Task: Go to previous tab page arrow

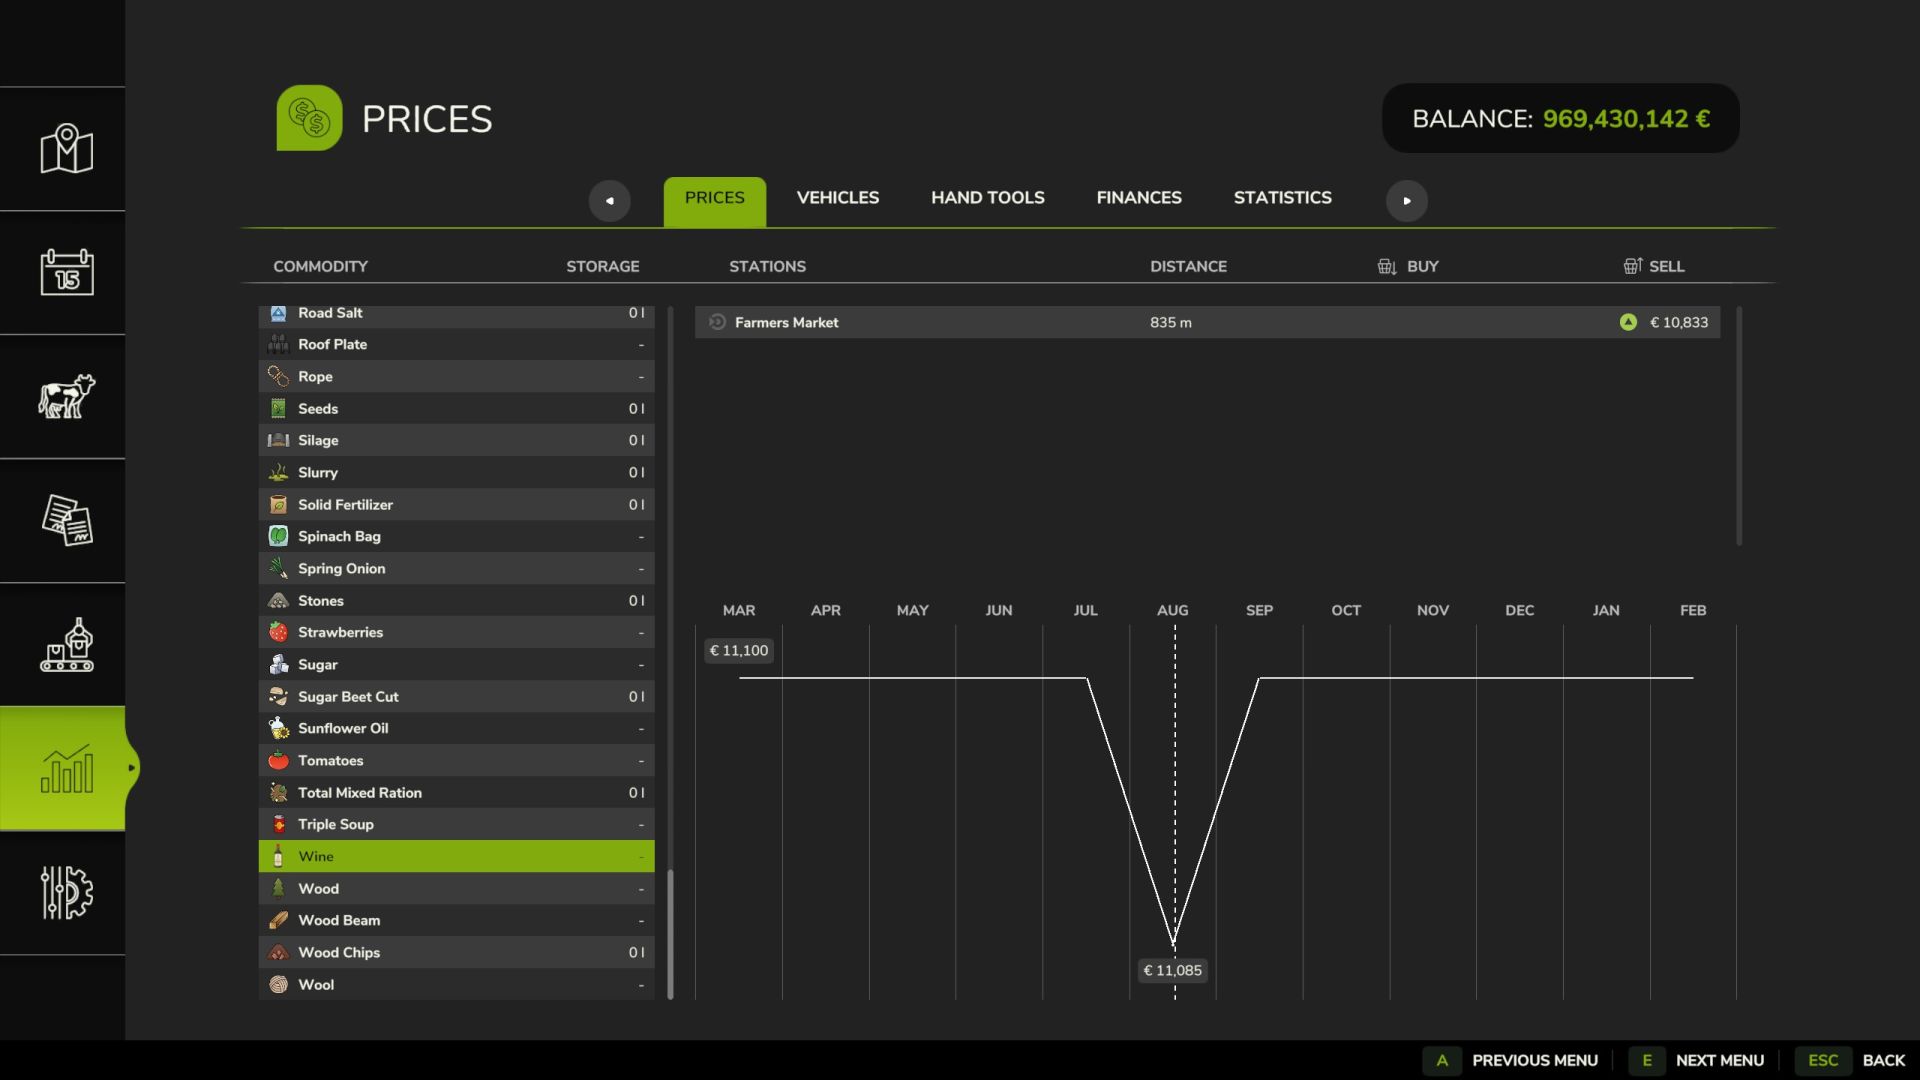Action: 609,200
